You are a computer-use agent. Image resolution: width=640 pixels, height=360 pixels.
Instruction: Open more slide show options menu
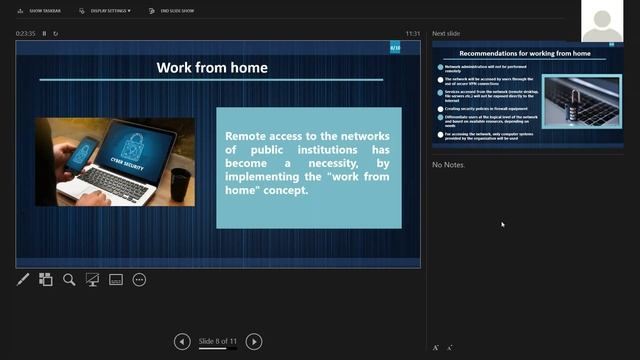click(x=139, y=280)
